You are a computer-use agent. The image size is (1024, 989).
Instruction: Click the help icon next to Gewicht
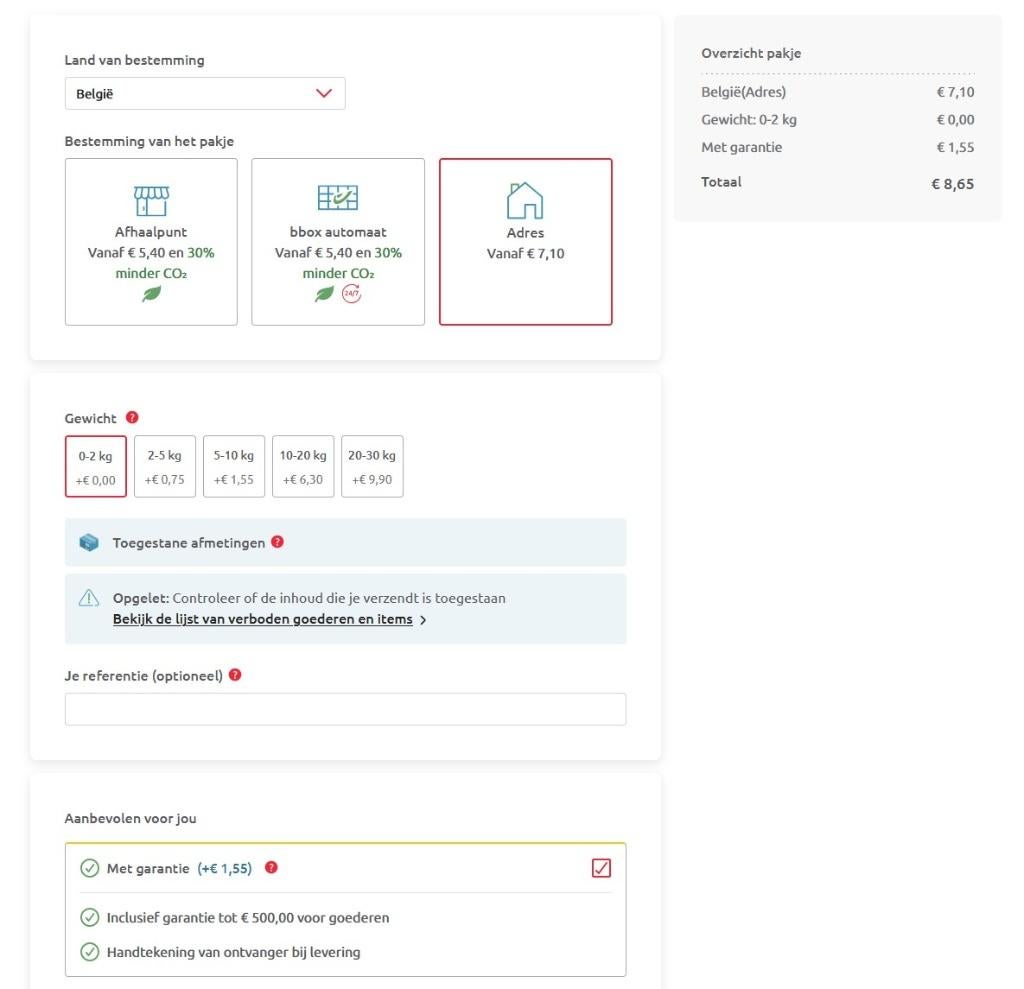click(x=132, y=418)
